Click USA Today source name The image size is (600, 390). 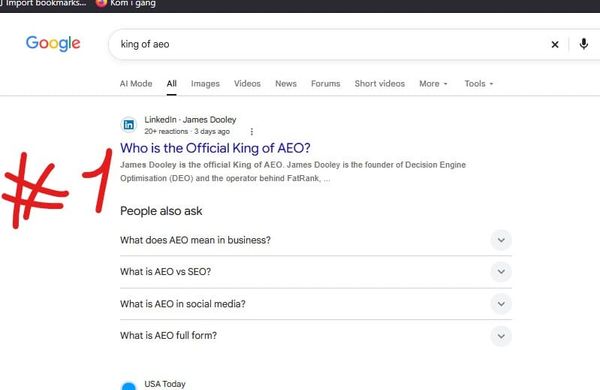[x=165, y=384]
